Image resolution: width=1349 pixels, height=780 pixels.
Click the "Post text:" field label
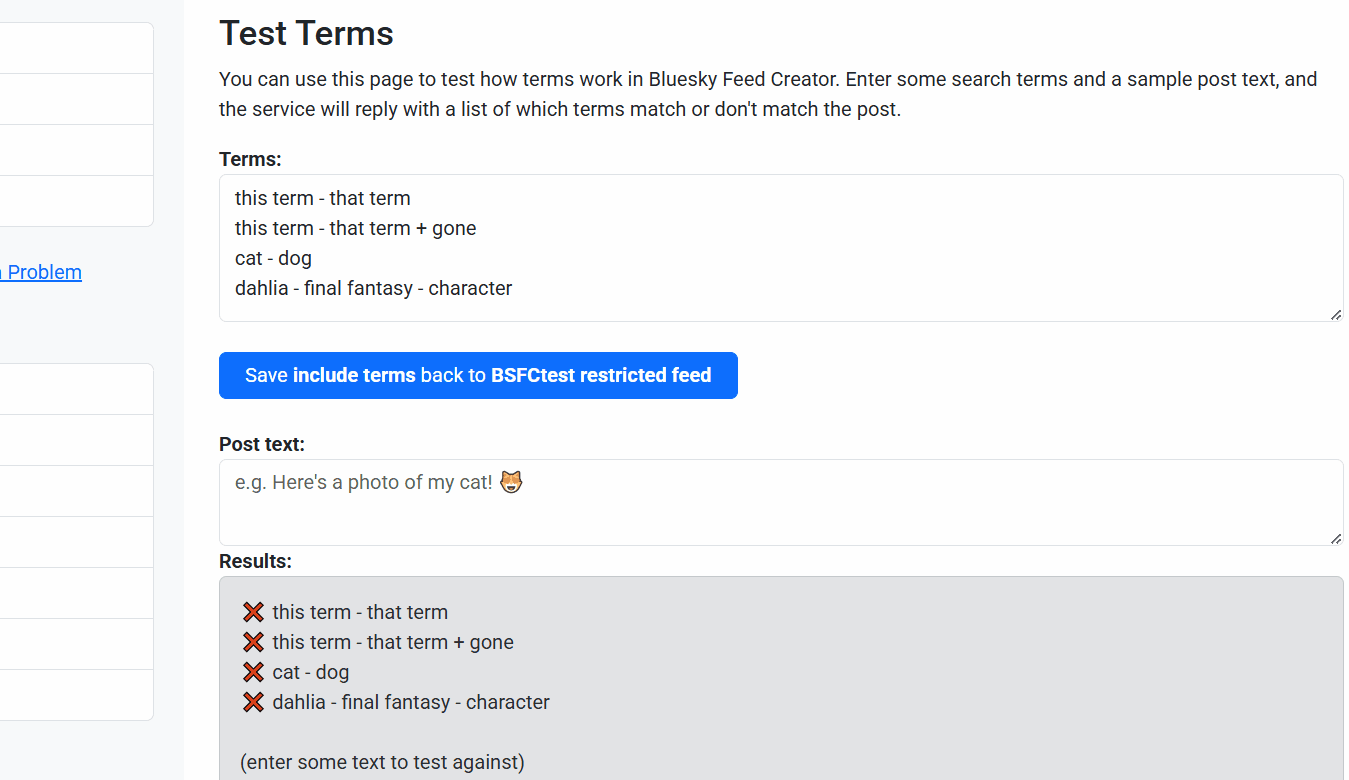click(x=262, y=444)
